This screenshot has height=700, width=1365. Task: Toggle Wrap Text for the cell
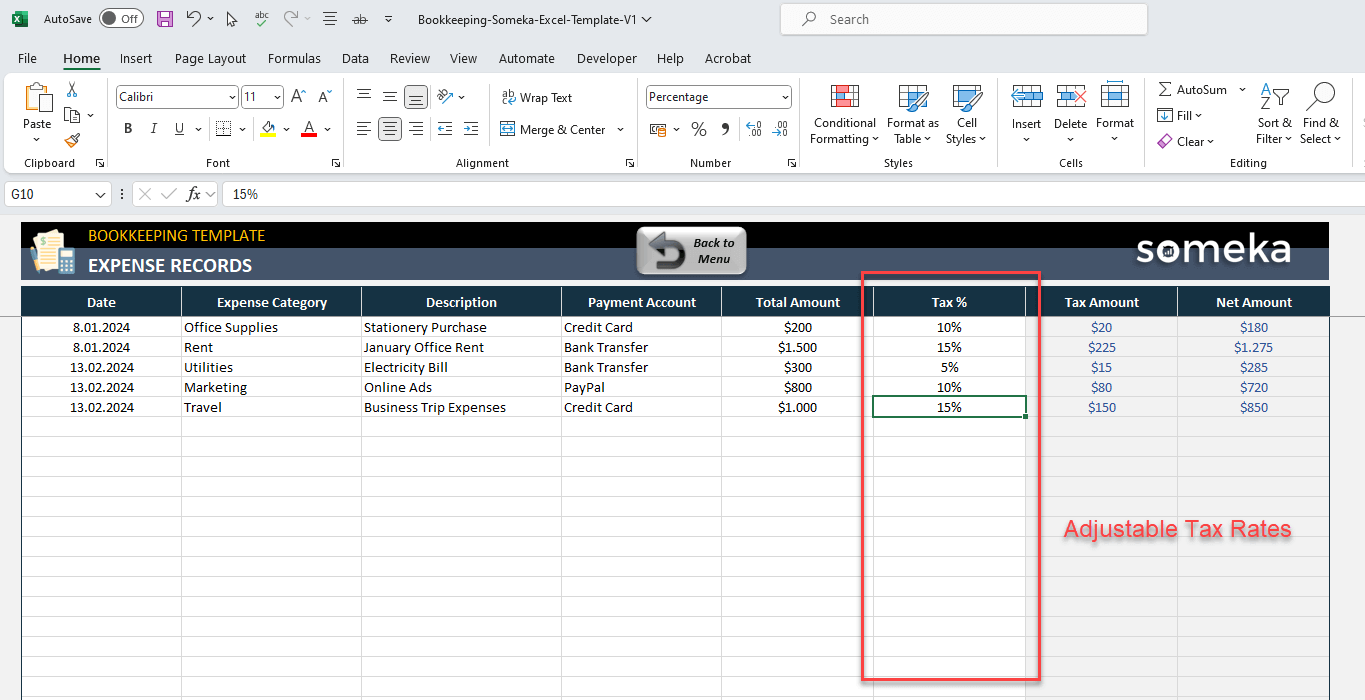(x=536, y=97)
